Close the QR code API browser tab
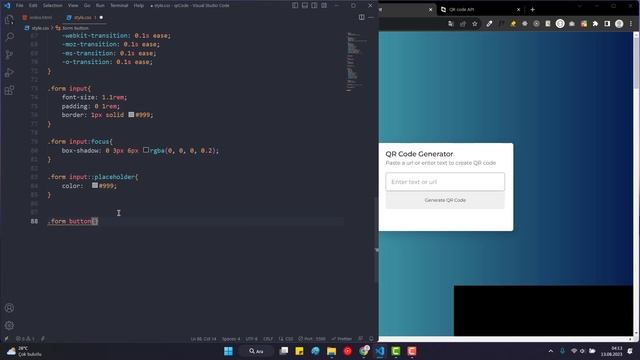Screen dimensions: 640x360 tap(518, 9)
